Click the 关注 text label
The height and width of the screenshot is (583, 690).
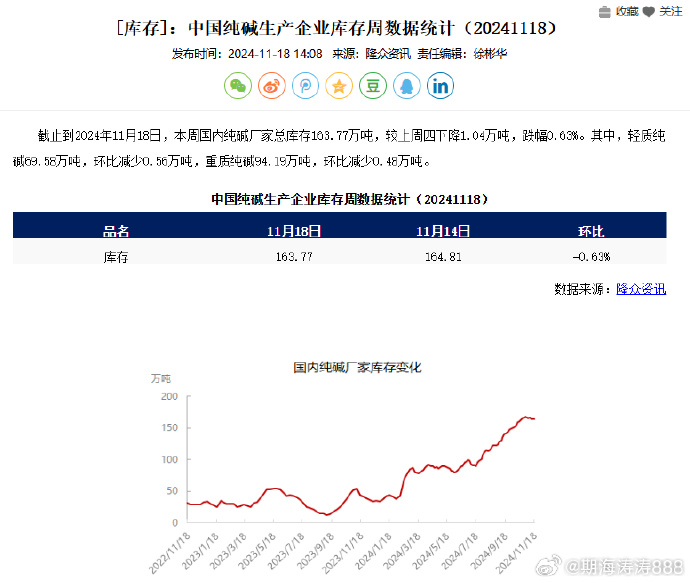tap(670, 11)
